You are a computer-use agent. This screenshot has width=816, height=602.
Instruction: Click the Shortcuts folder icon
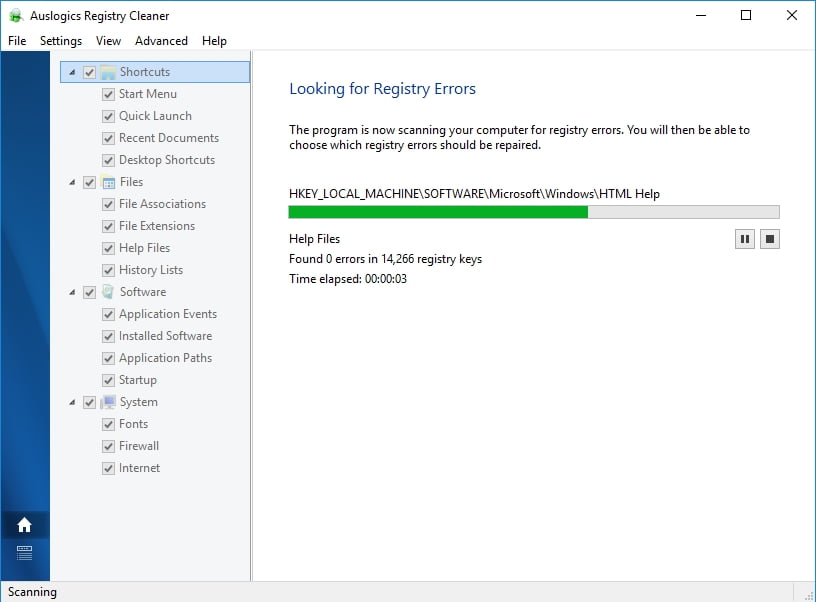108,72
